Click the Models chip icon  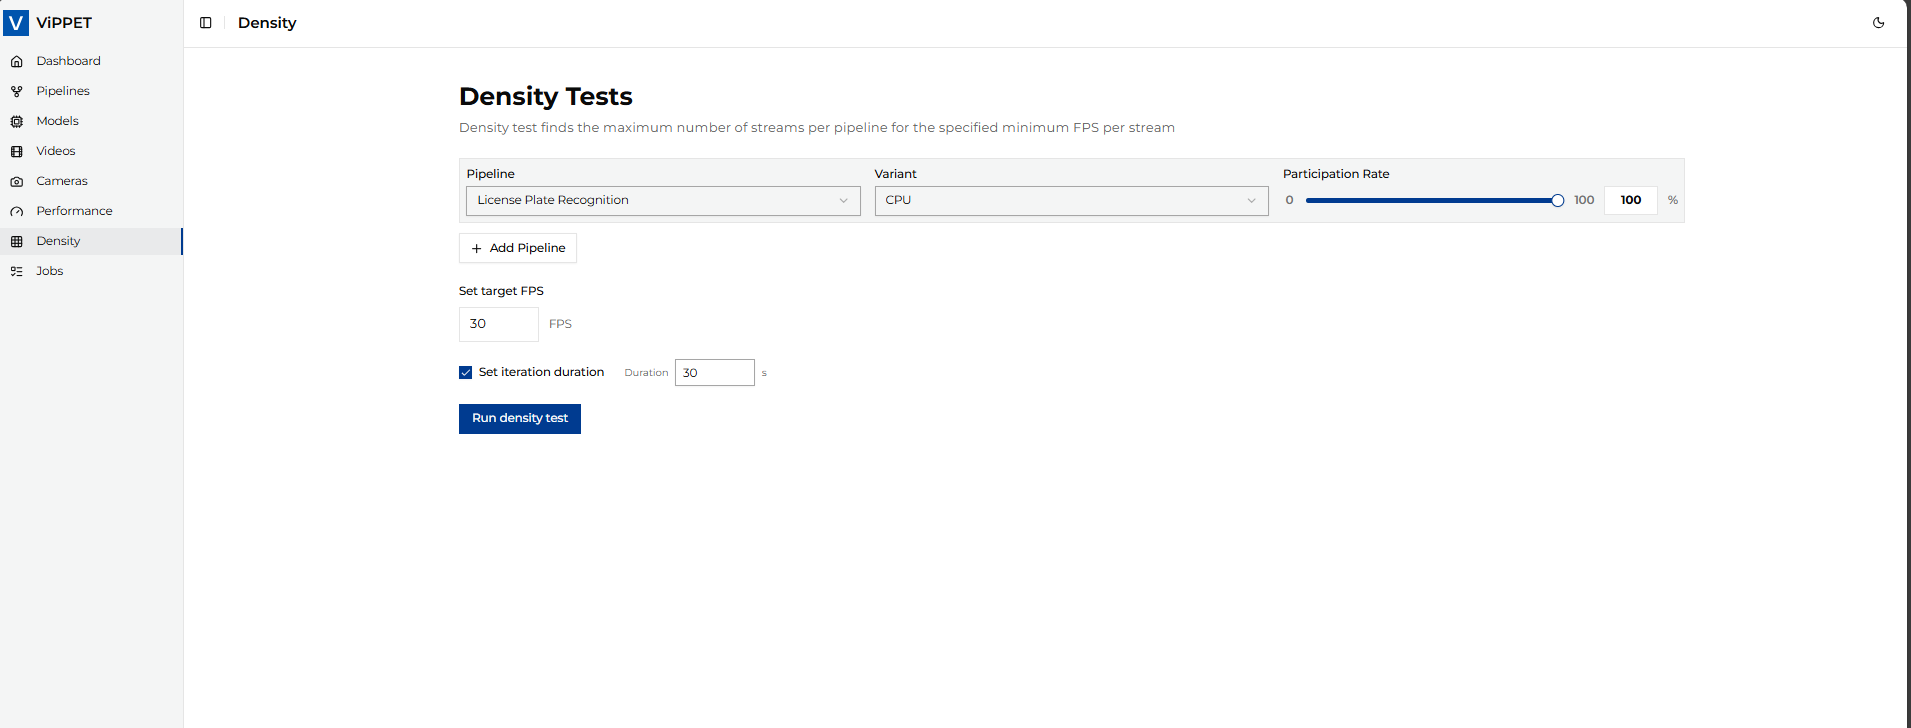[17, 121]
